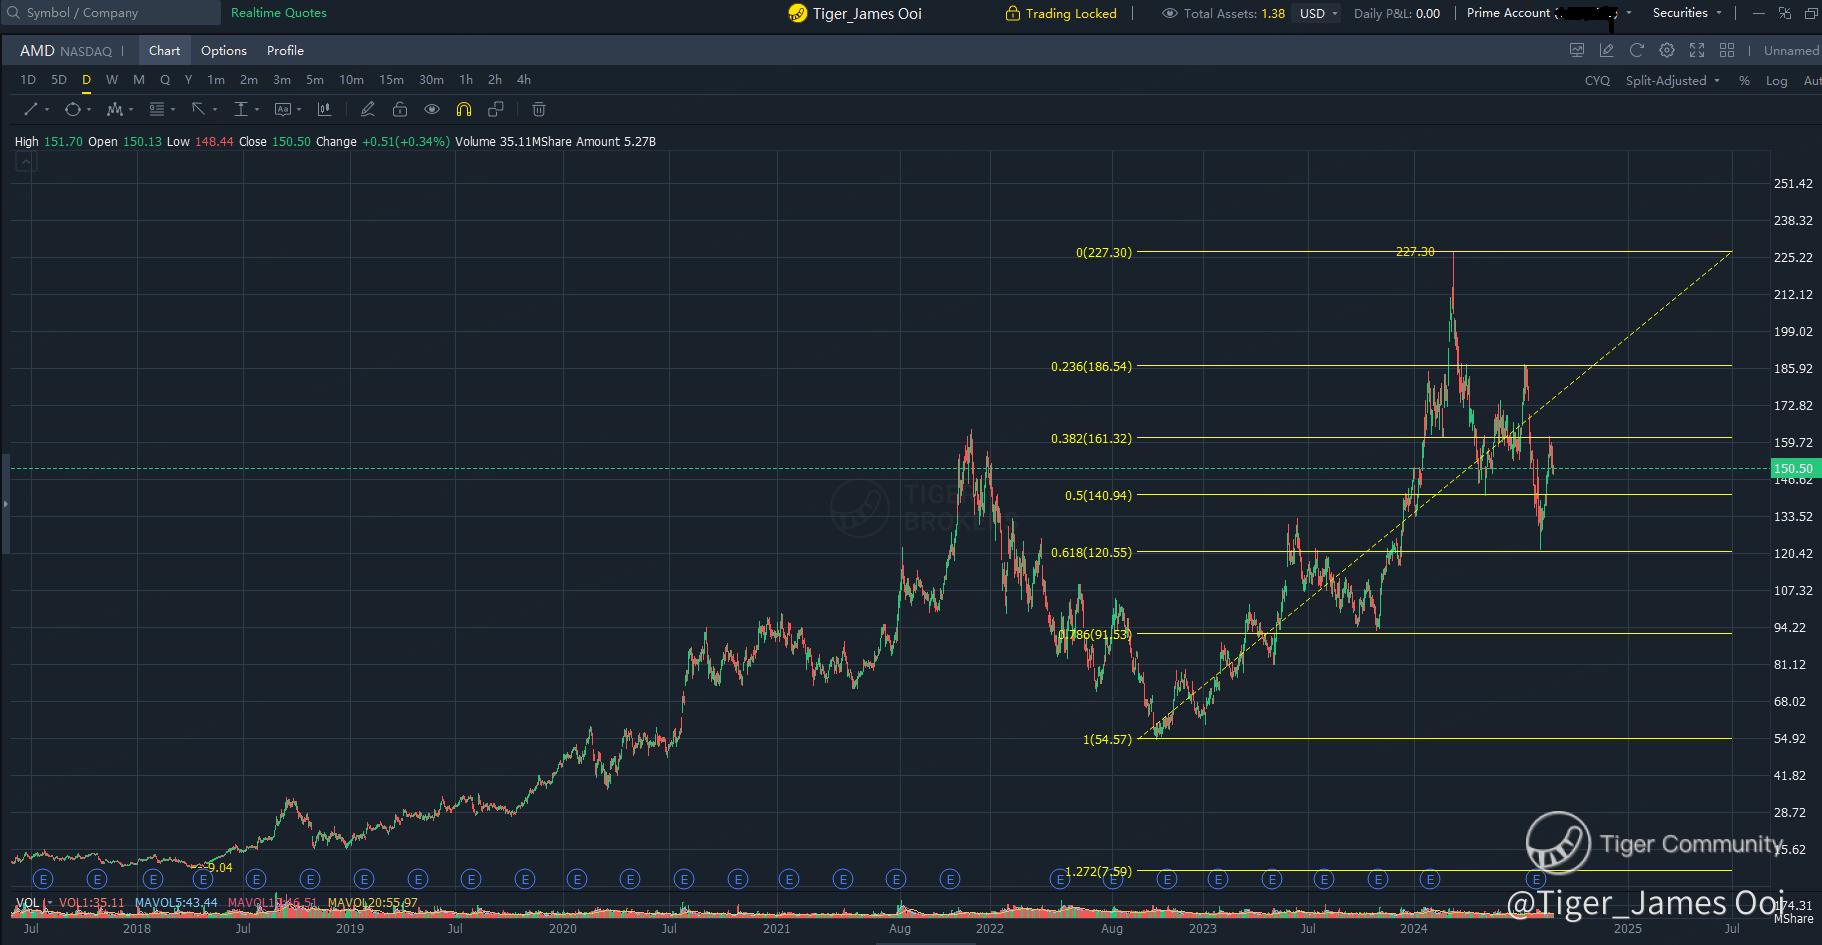Click the magnifier search icon
Screen dimensions: 1822x945
click(13, 13)
